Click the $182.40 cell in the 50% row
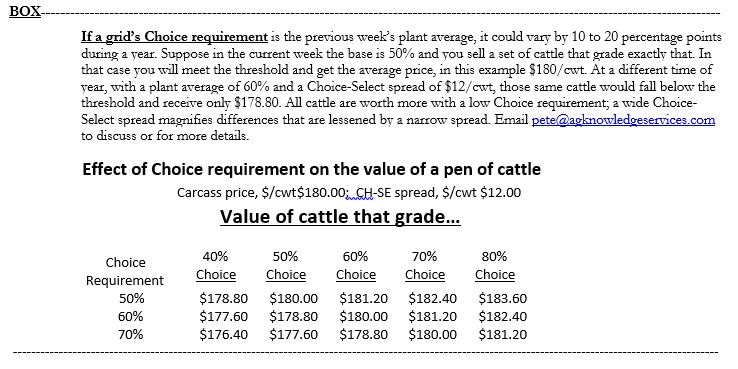This screenshot has width=738, height=369. click(x=433, y=298)
